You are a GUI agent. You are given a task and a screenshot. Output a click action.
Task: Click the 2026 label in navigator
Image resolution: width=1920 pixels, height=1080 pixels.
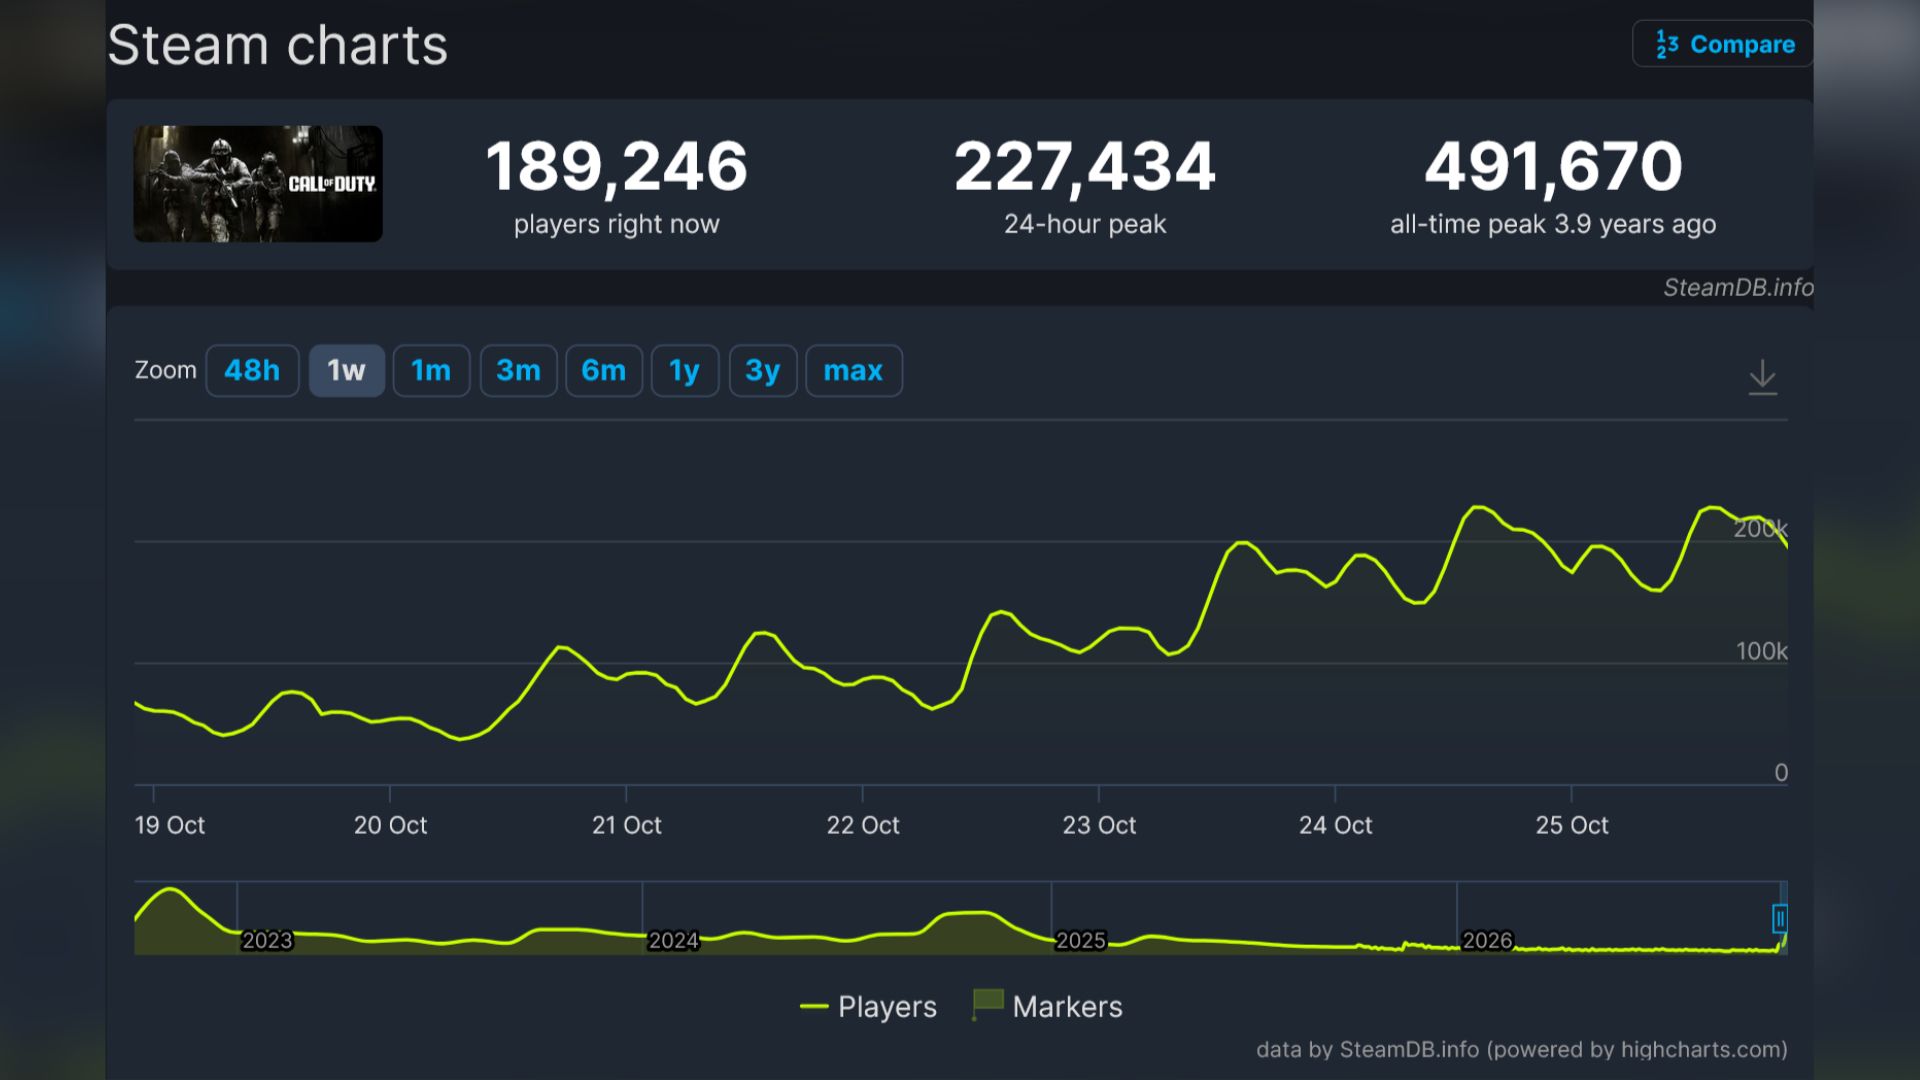click(1488, 941)
